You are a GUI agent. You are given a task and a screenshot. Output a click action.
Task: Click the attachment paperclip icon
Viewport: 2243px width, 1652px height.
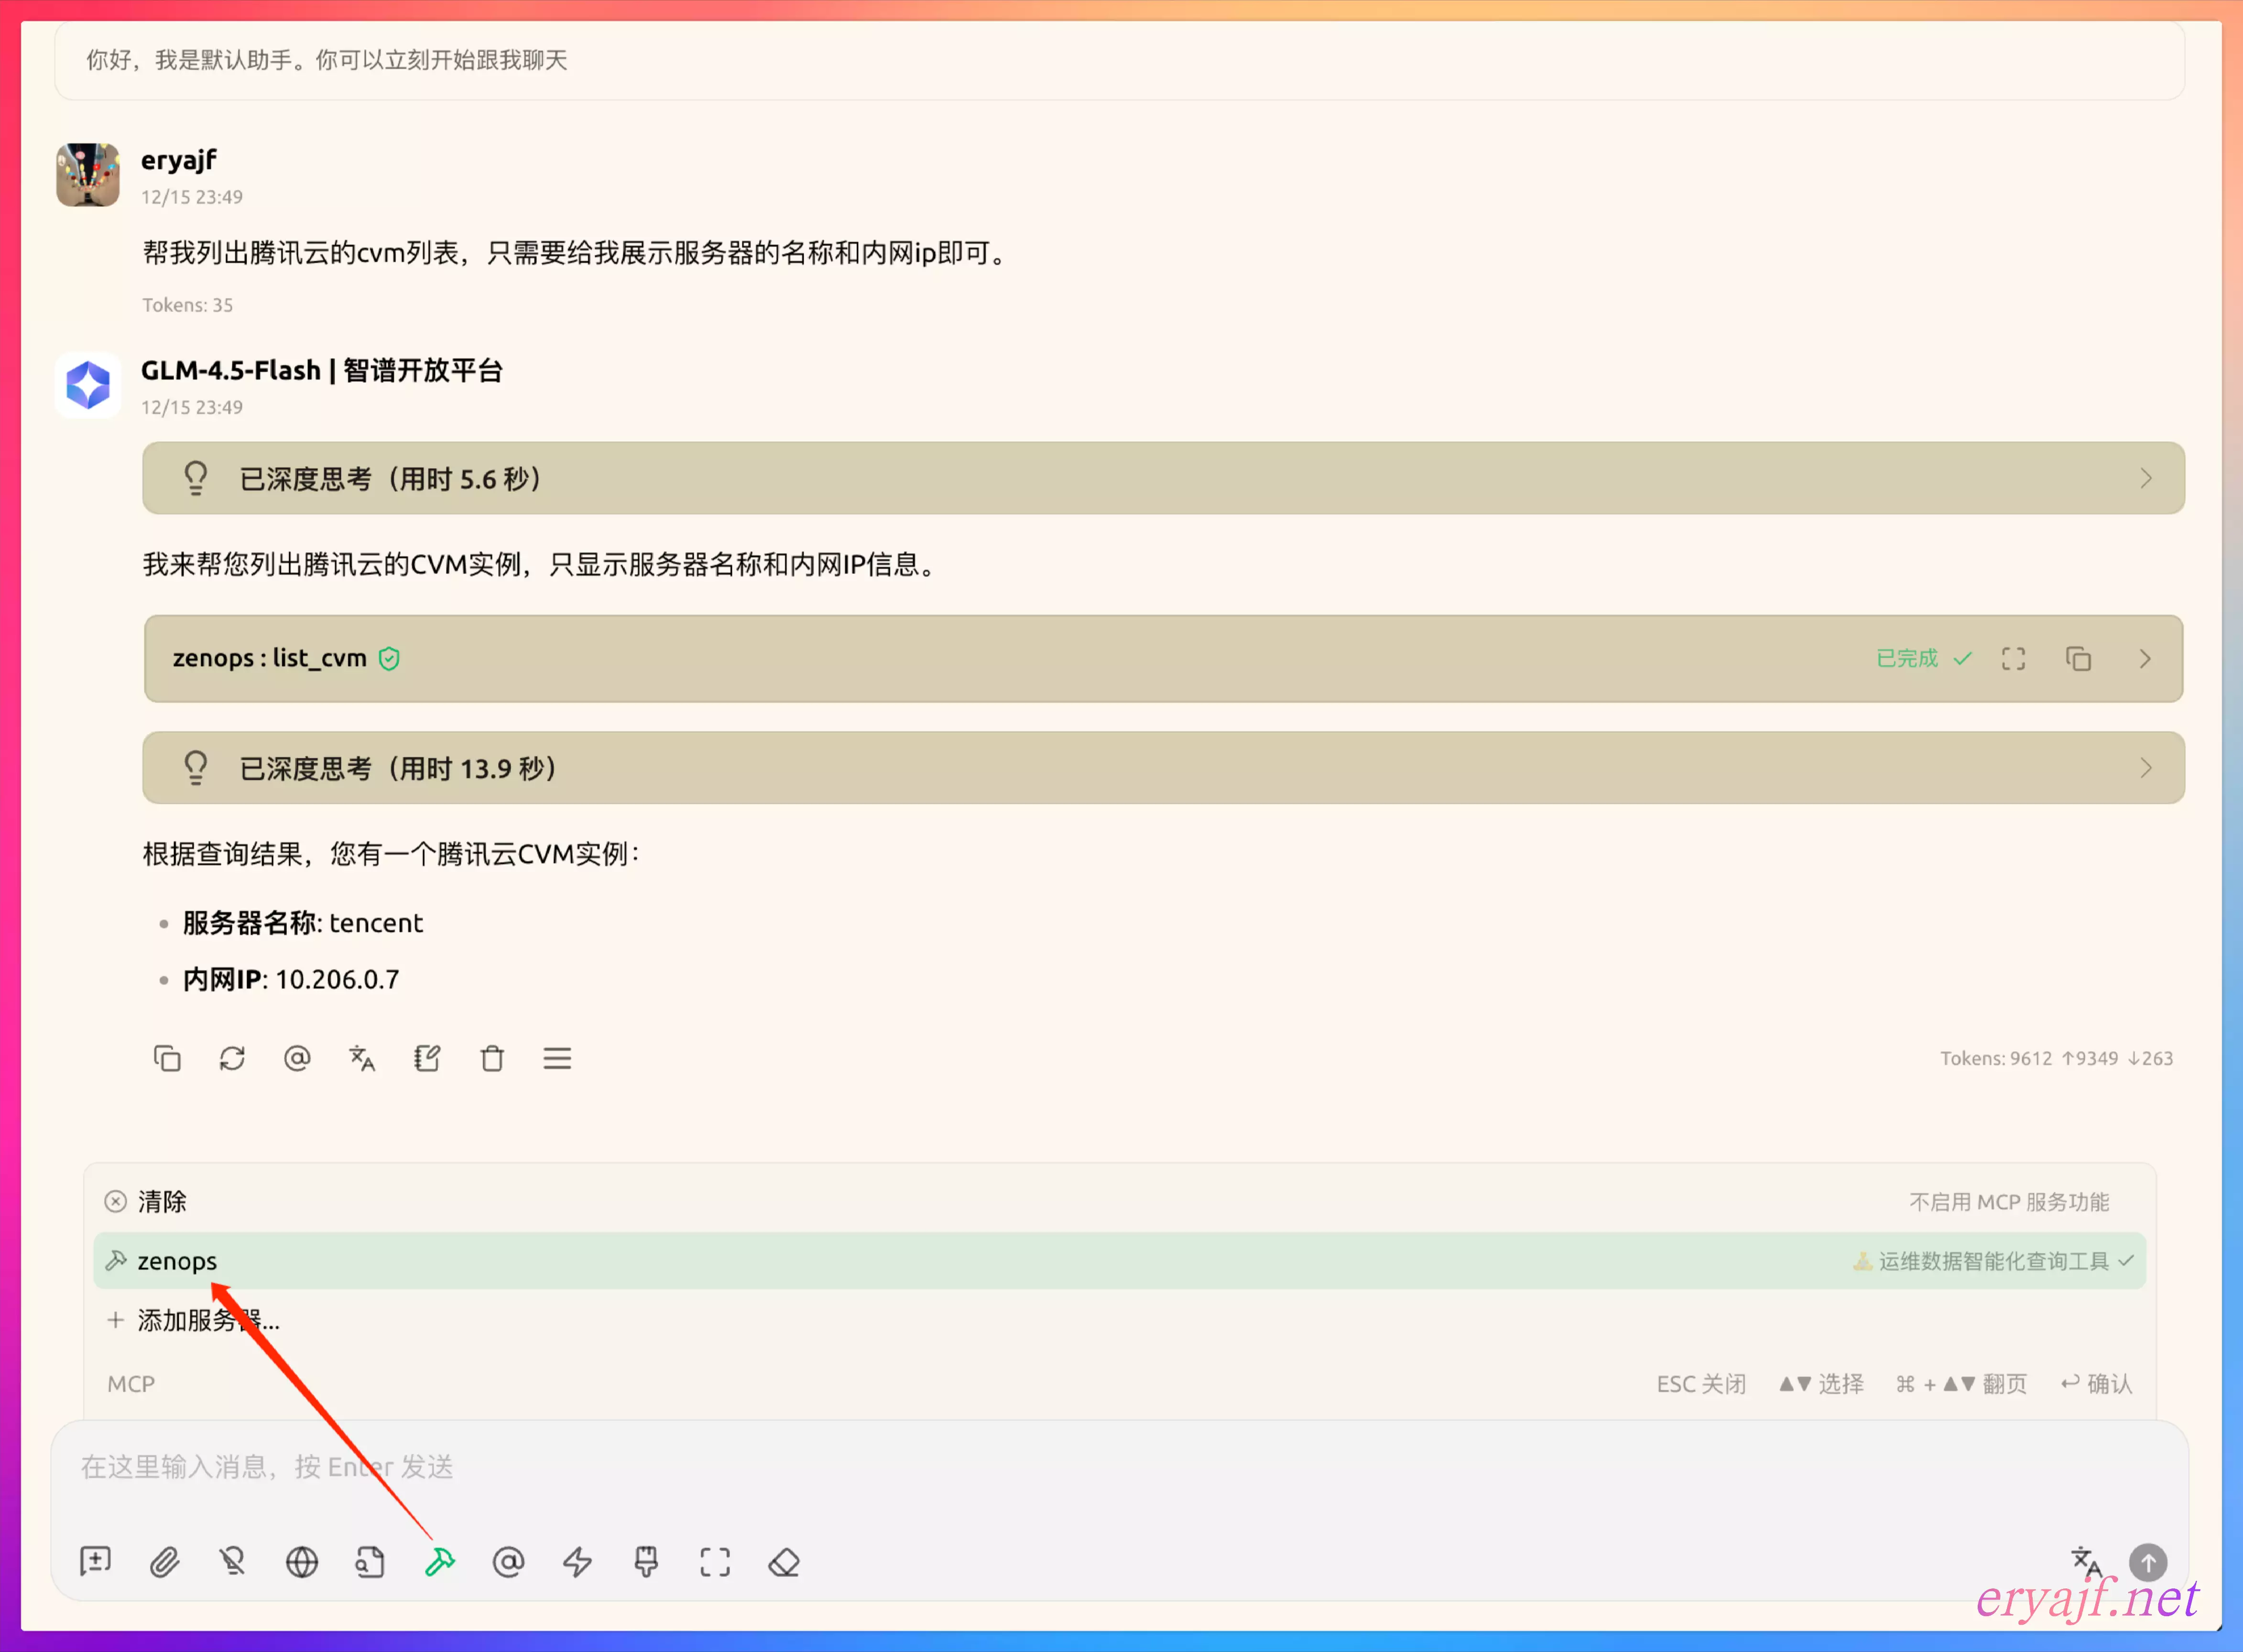tap(164, 1561)
